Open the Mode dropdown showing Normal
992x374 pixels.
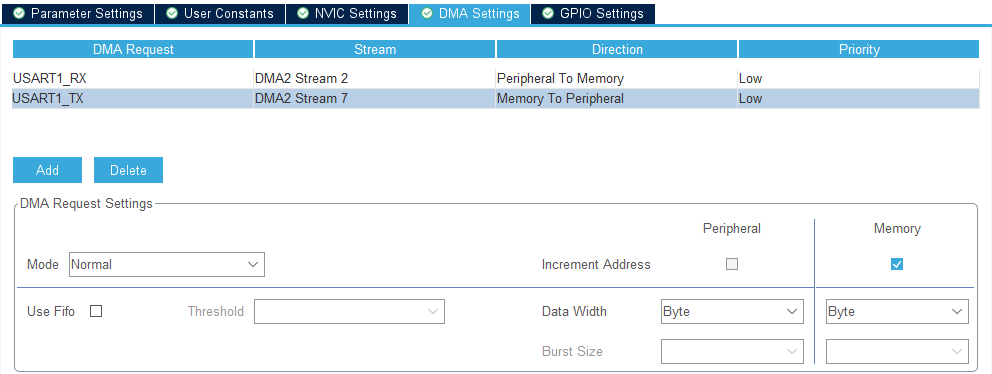pos(166,265)
